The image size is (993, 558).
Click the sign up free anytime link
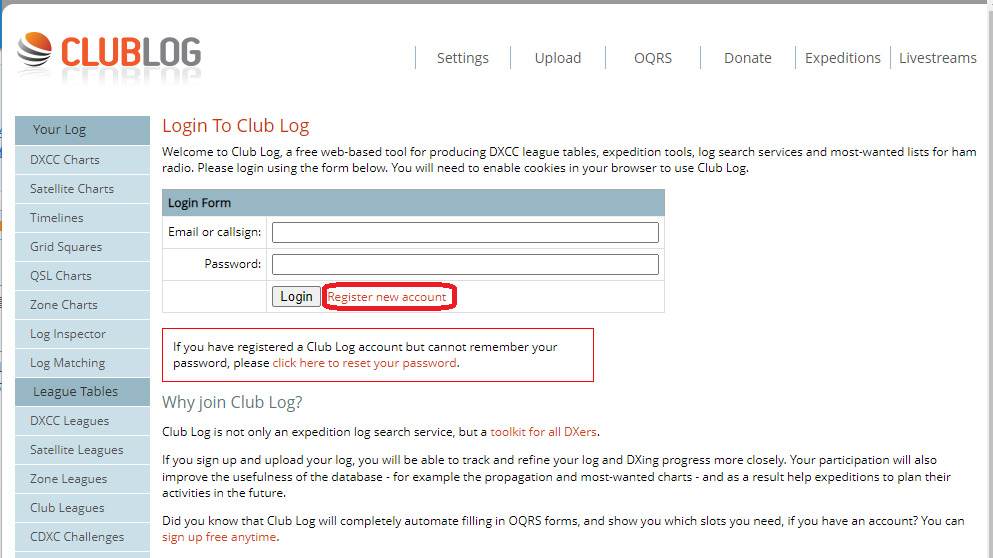click(x=219, y=537)
